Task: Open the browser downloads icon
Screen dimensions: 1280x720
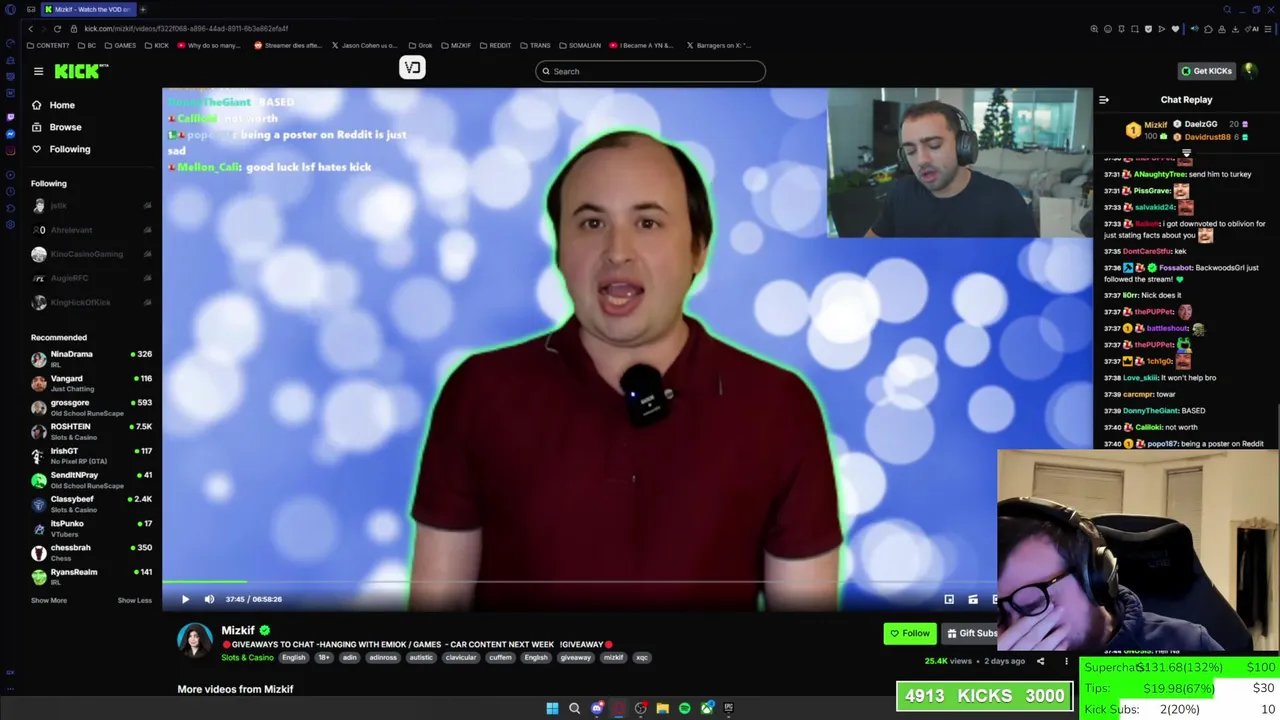Action: (x=1235, y=29)
